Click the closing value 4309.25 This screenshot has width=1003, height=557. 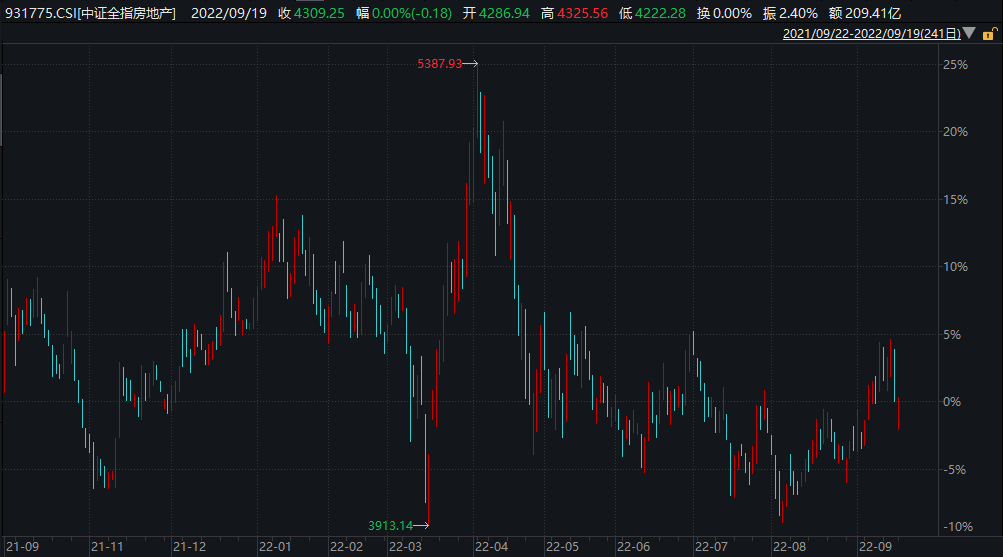[x=319, y=13]
